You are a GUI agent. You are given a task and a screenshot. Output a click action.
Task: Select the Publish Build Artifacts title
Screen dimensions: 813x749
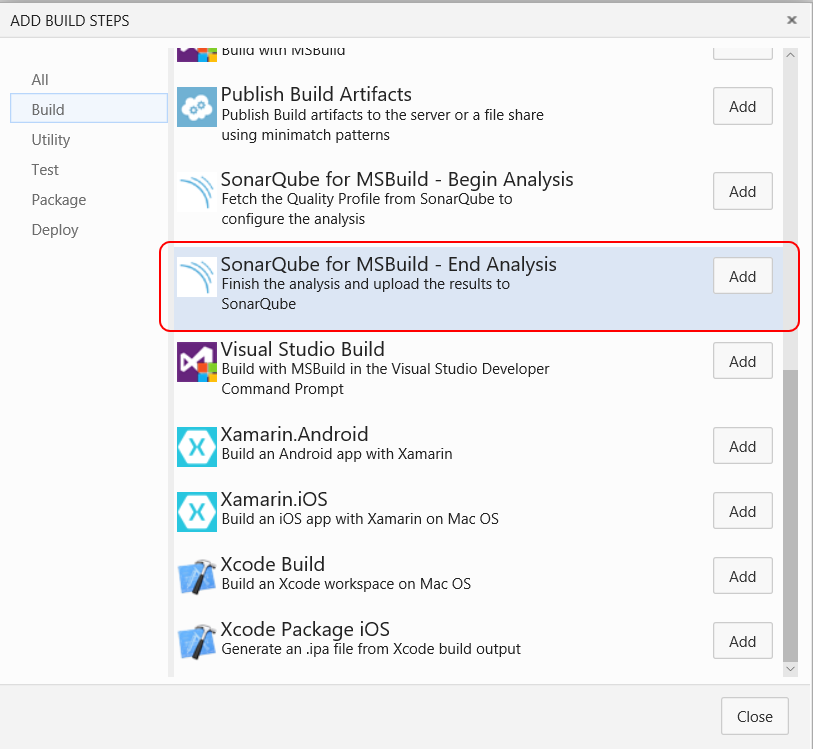[316, 94]
